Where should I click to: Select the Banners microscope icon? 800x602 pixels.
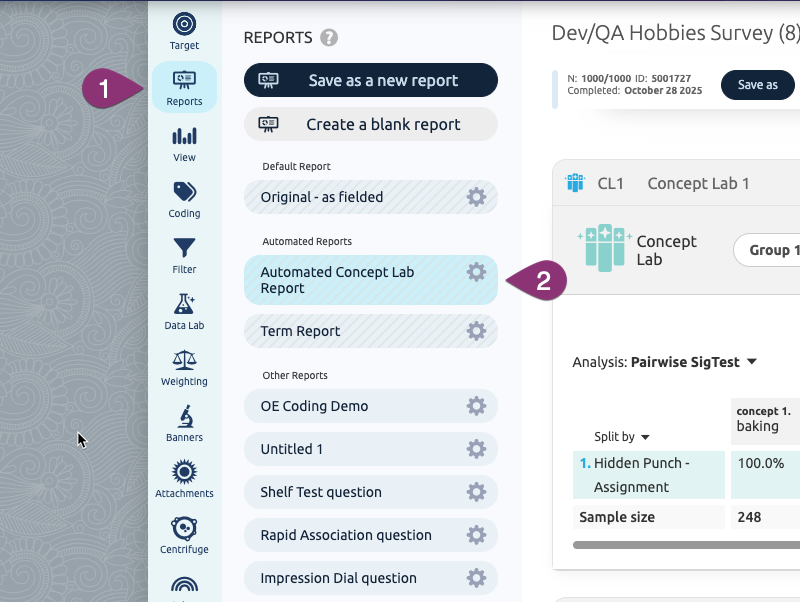point(184,423)
